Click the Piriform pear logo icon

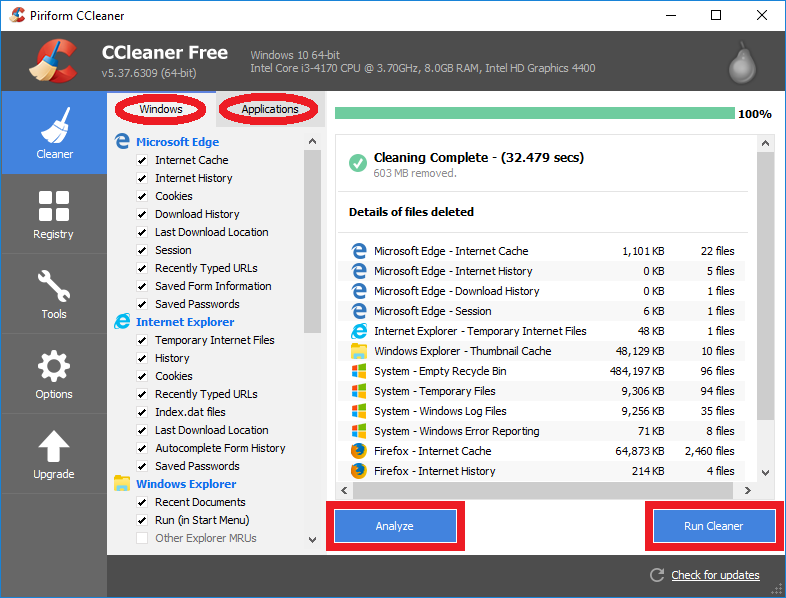pyautogui.click(x=739, y=64)
